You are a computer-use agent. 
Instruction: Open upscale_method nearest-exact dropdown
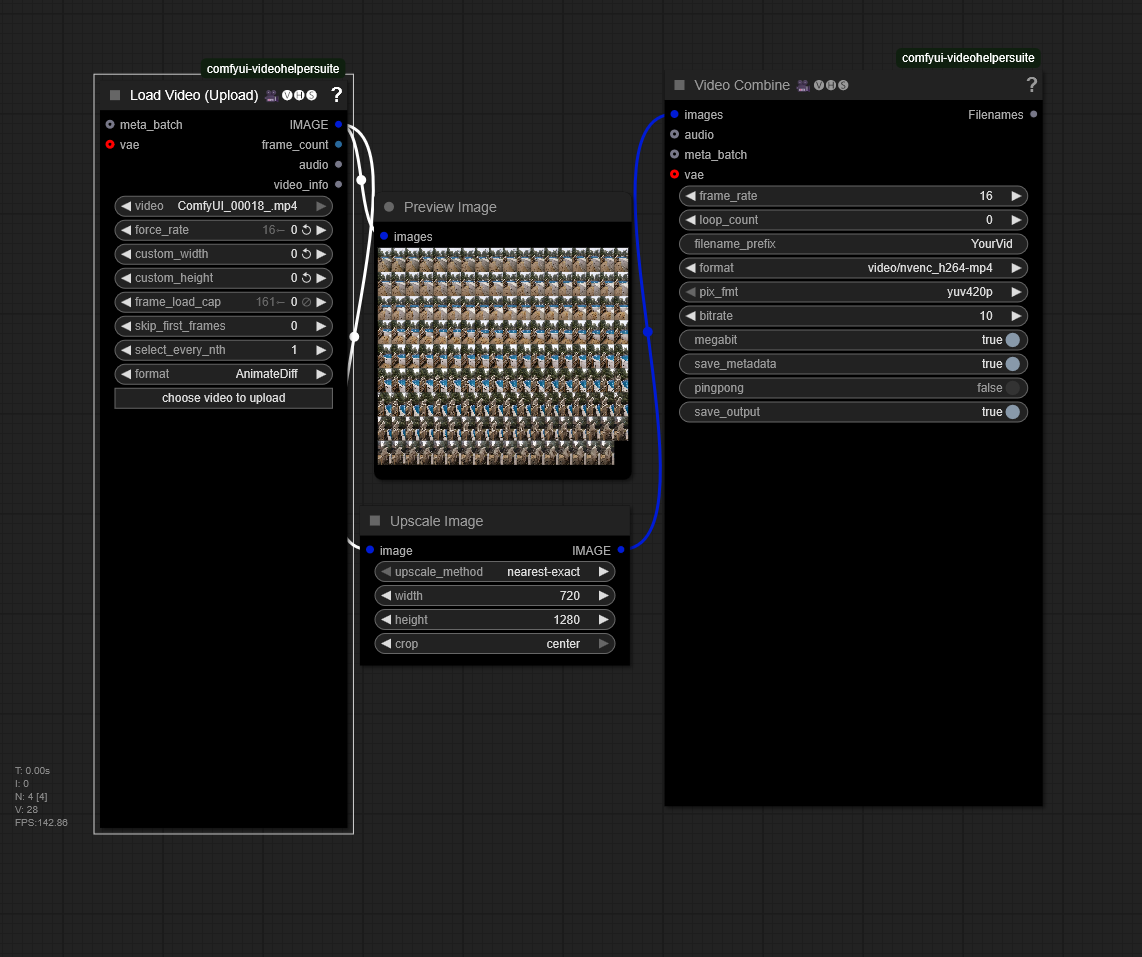pyautogui.click(x=495, y=572)
